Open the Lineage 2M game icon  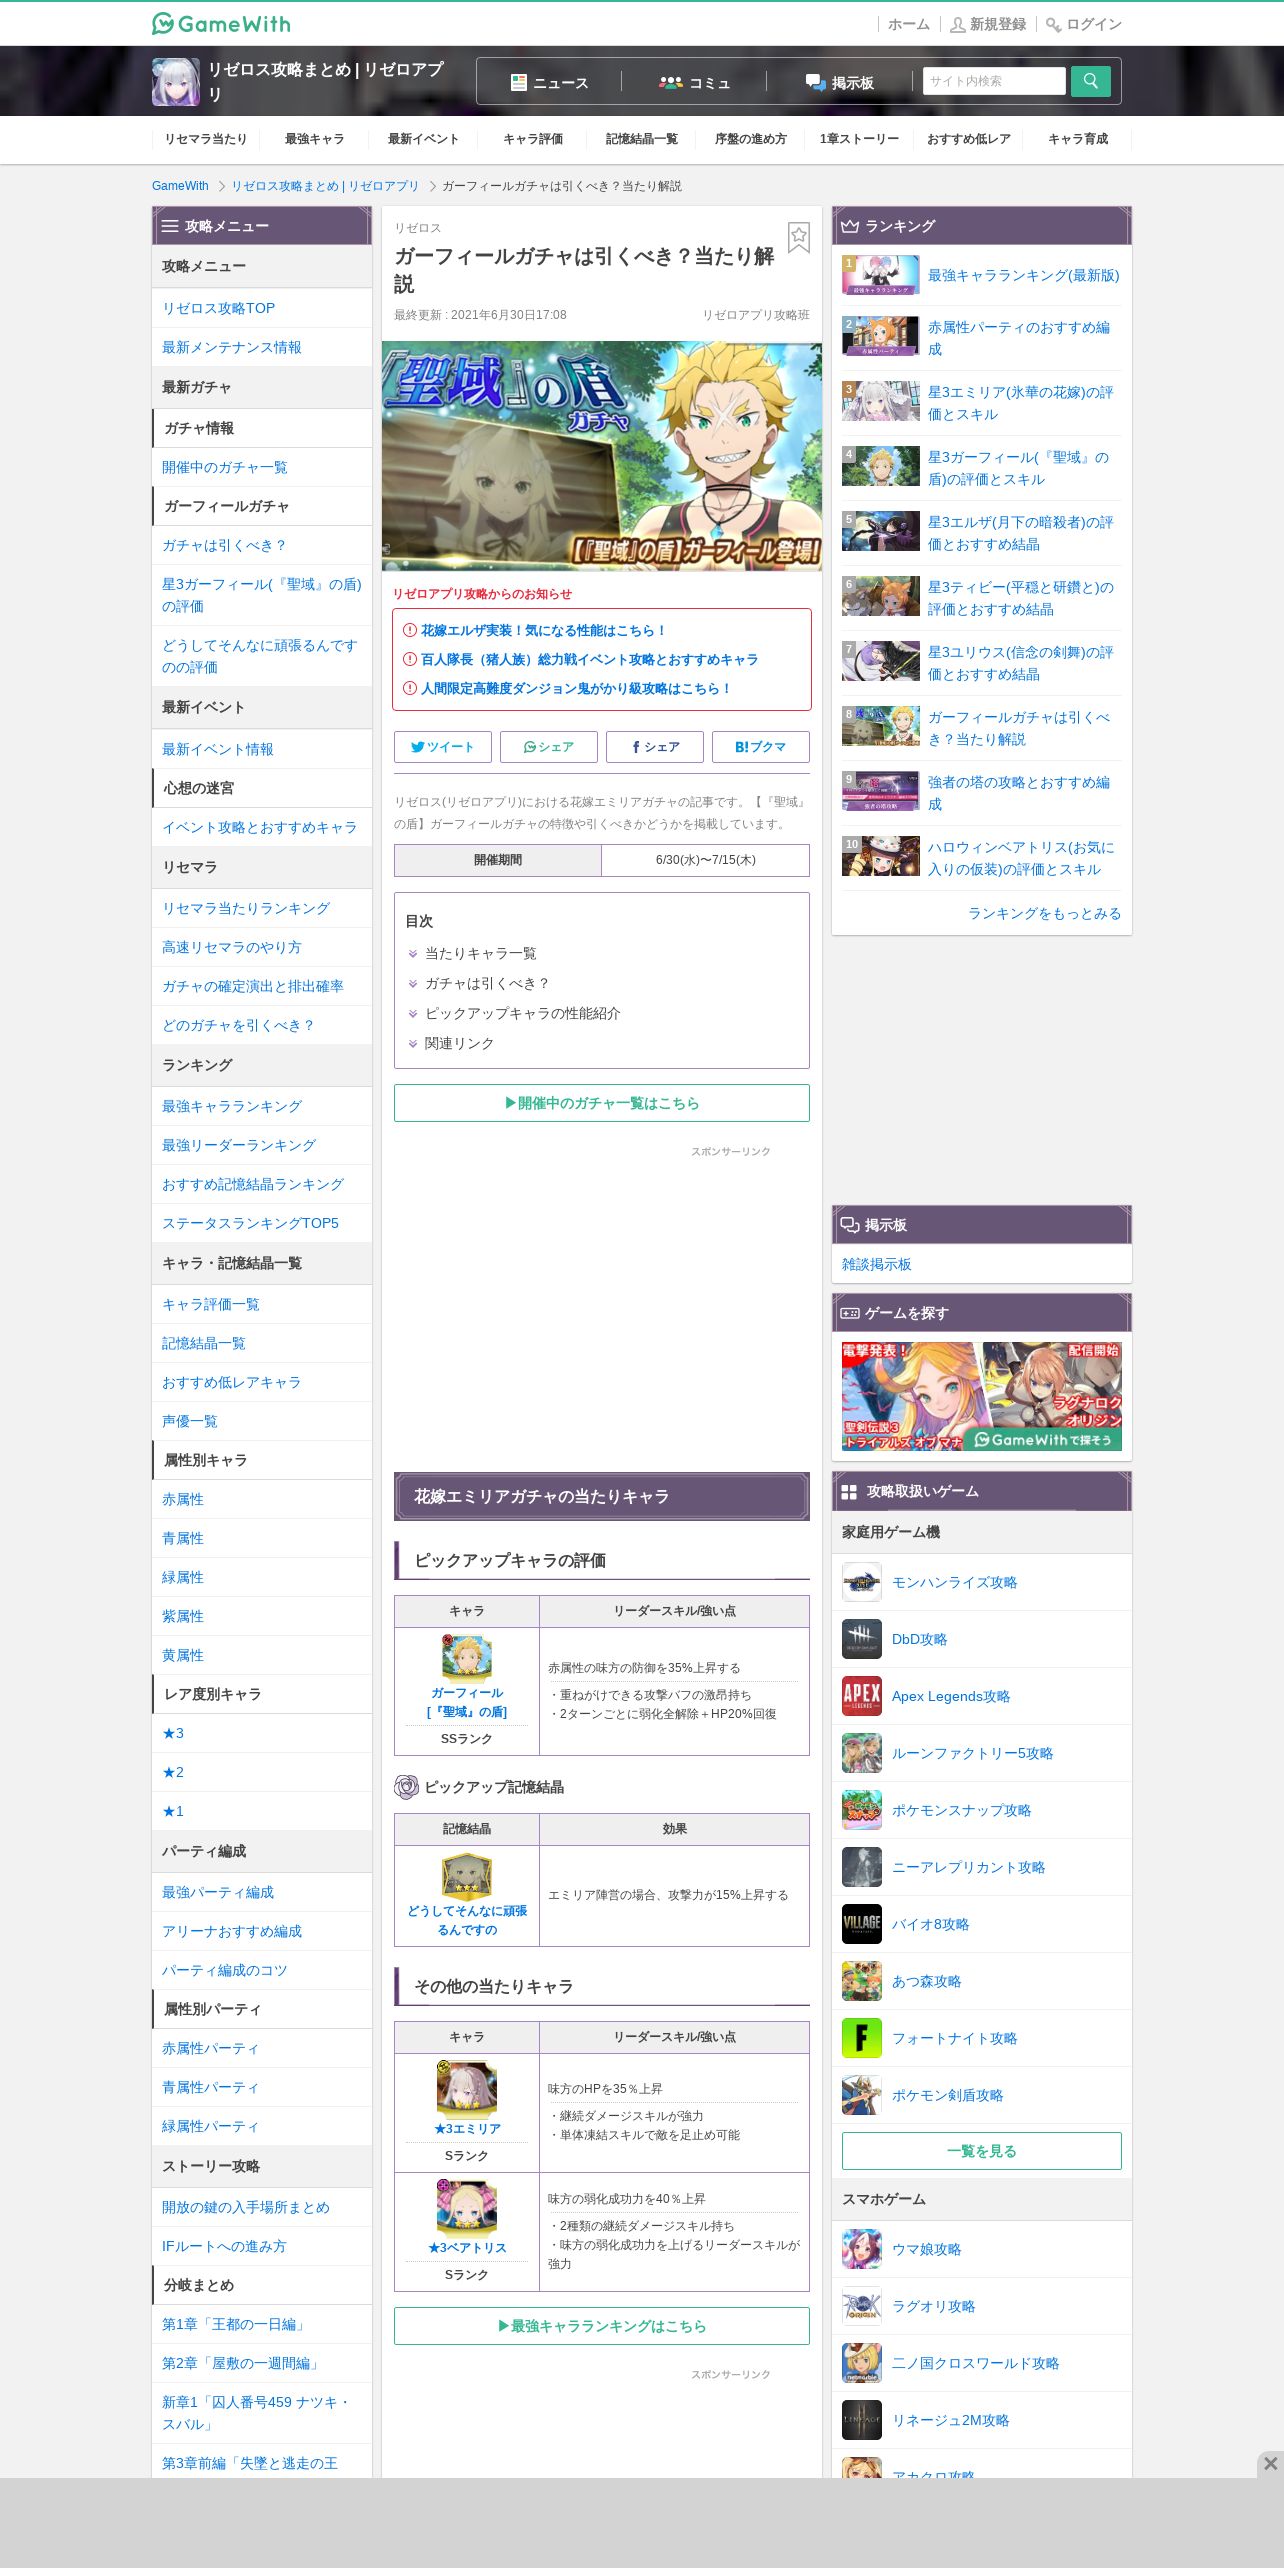coord(861,2420)
